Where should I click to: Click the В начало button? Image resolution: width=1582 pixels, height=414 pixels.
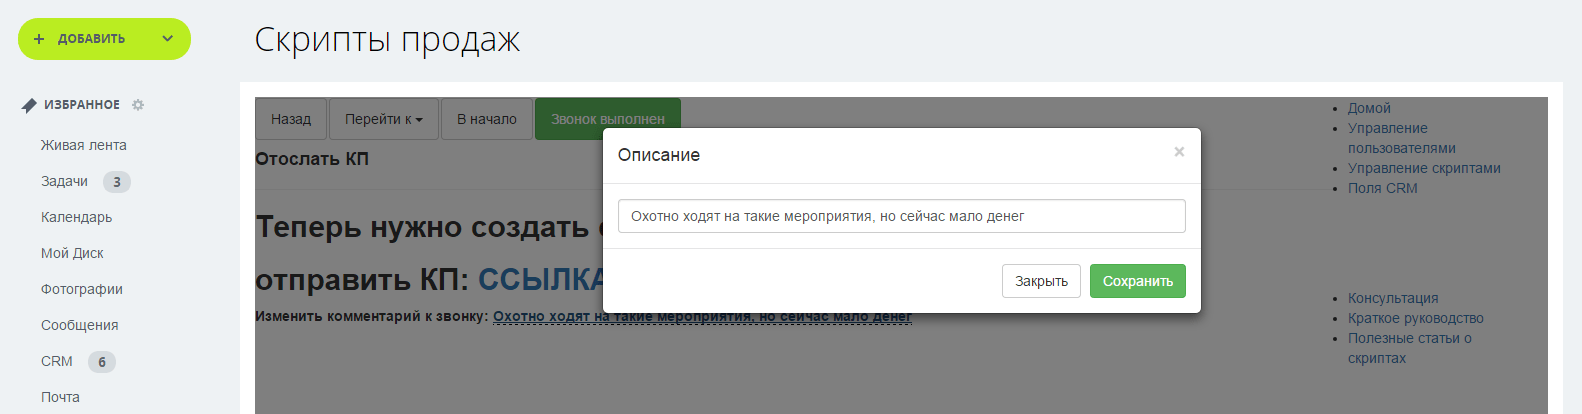(487, 119)
